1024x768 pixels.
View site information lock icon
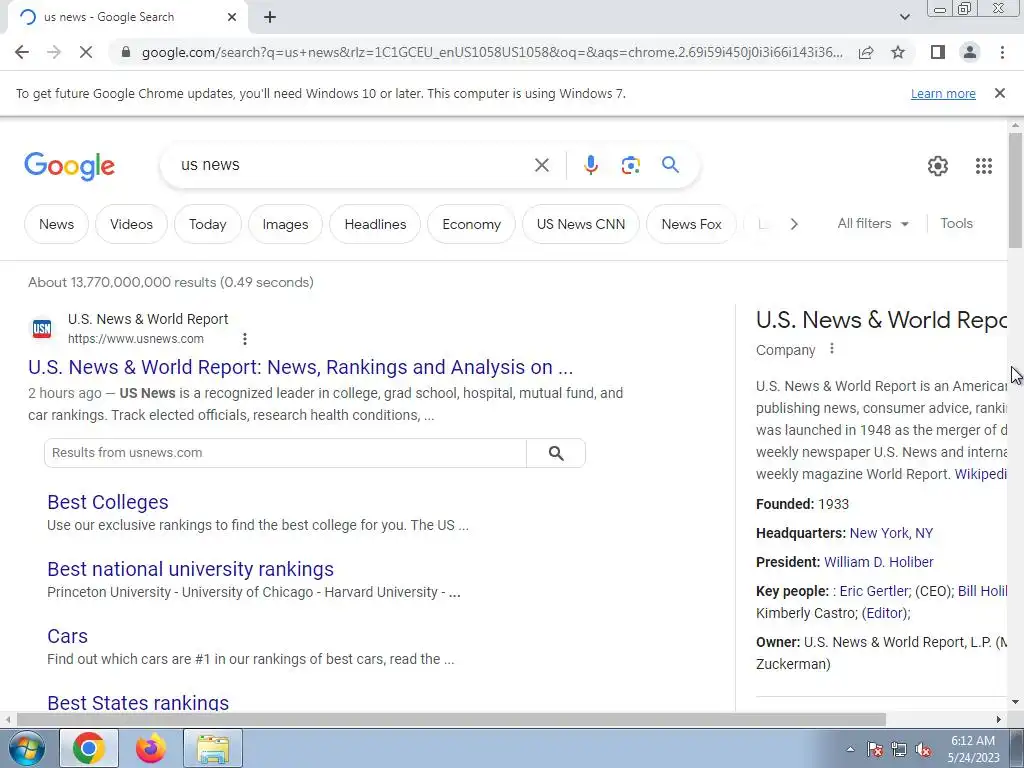click(x=126, y=52)
